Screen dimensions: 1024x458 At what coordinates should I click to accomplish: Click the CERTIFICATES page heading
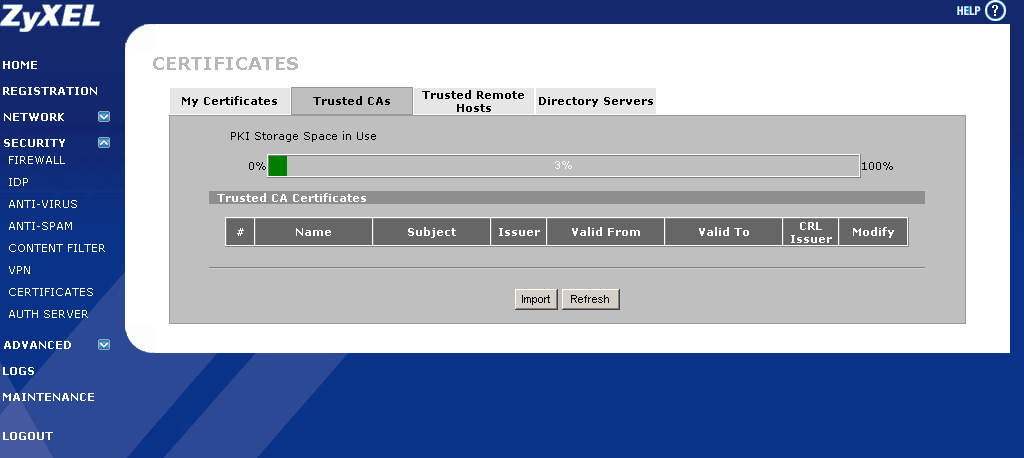(x=225, y=63)
